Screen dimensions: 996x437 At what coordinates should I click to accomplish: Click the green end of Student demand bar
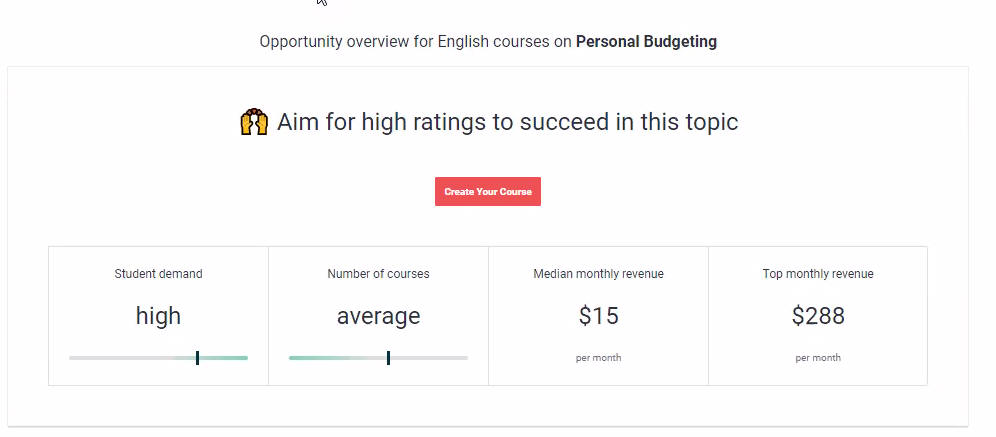coord(224,358)
